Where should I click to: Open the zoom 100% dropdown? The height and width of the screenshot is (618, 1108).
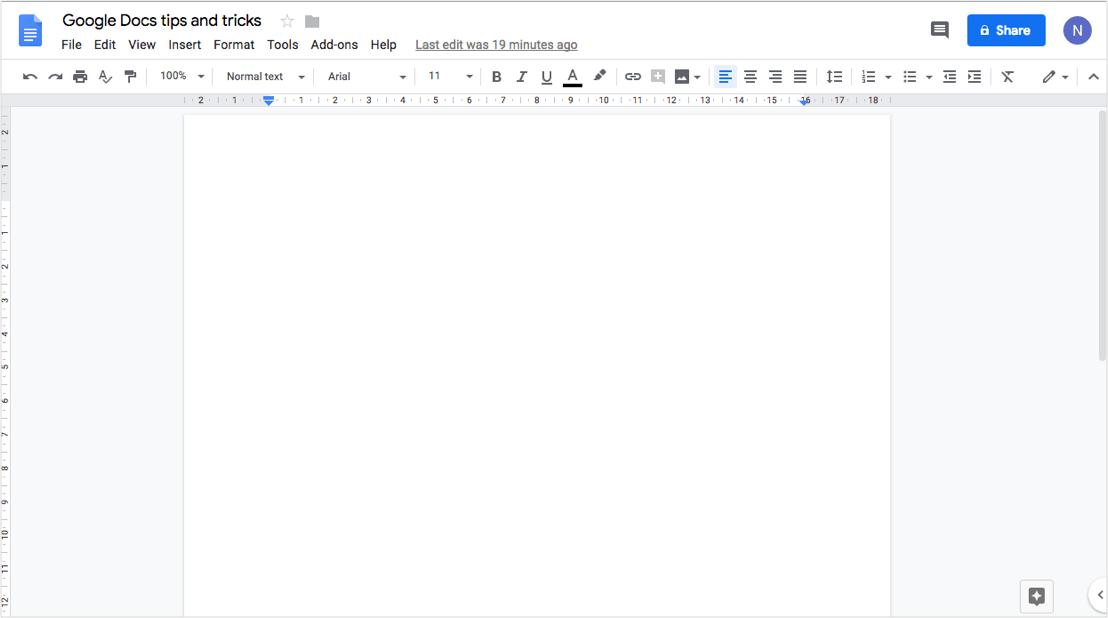pyautogui.click(x=182, y=76)
